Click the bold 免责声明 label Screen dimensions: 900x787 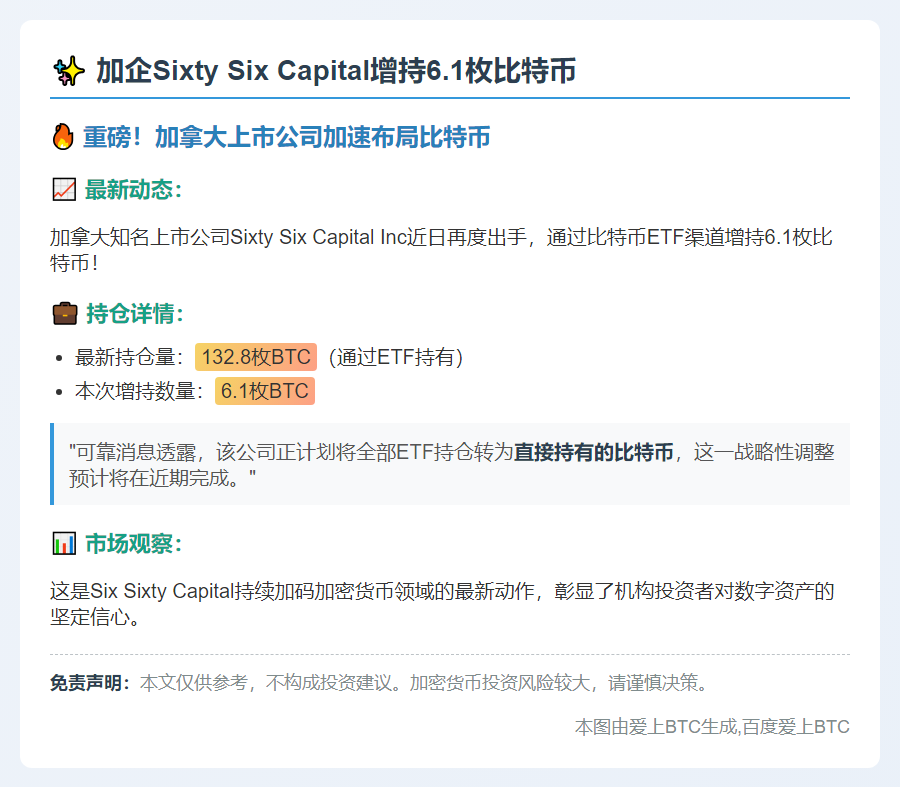[x=90, y=683]
